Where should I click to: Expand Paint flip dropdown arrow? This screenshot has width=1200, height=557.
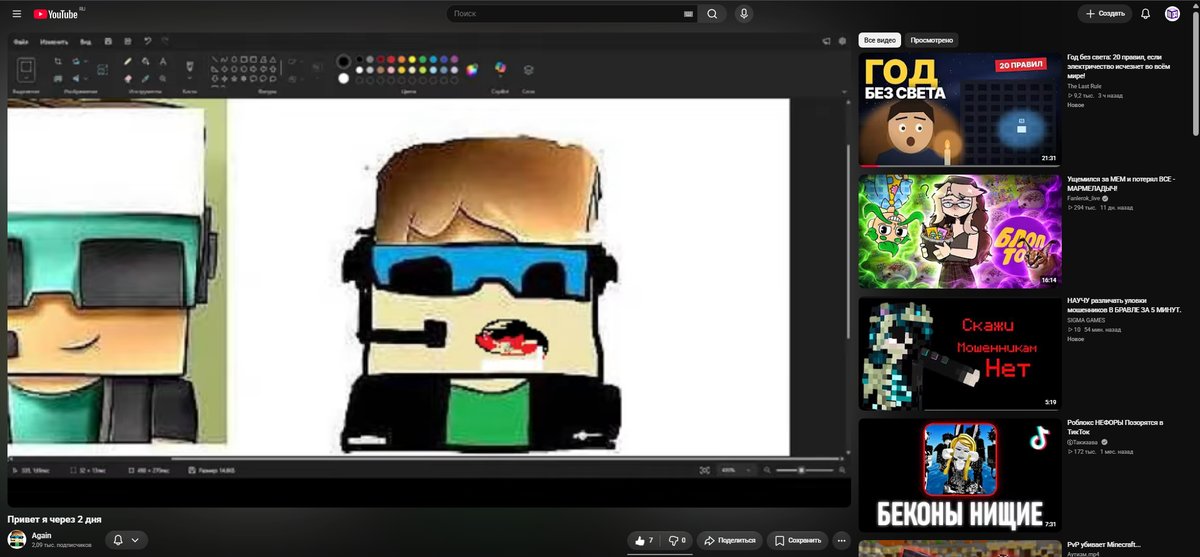tap(86, 78)
